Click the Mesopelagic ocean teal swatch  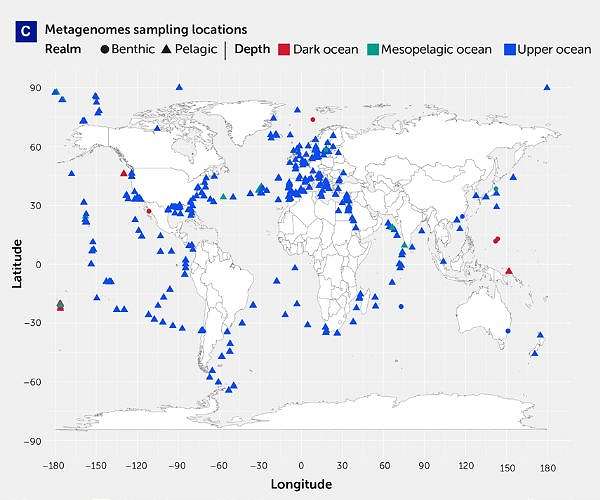373,49
